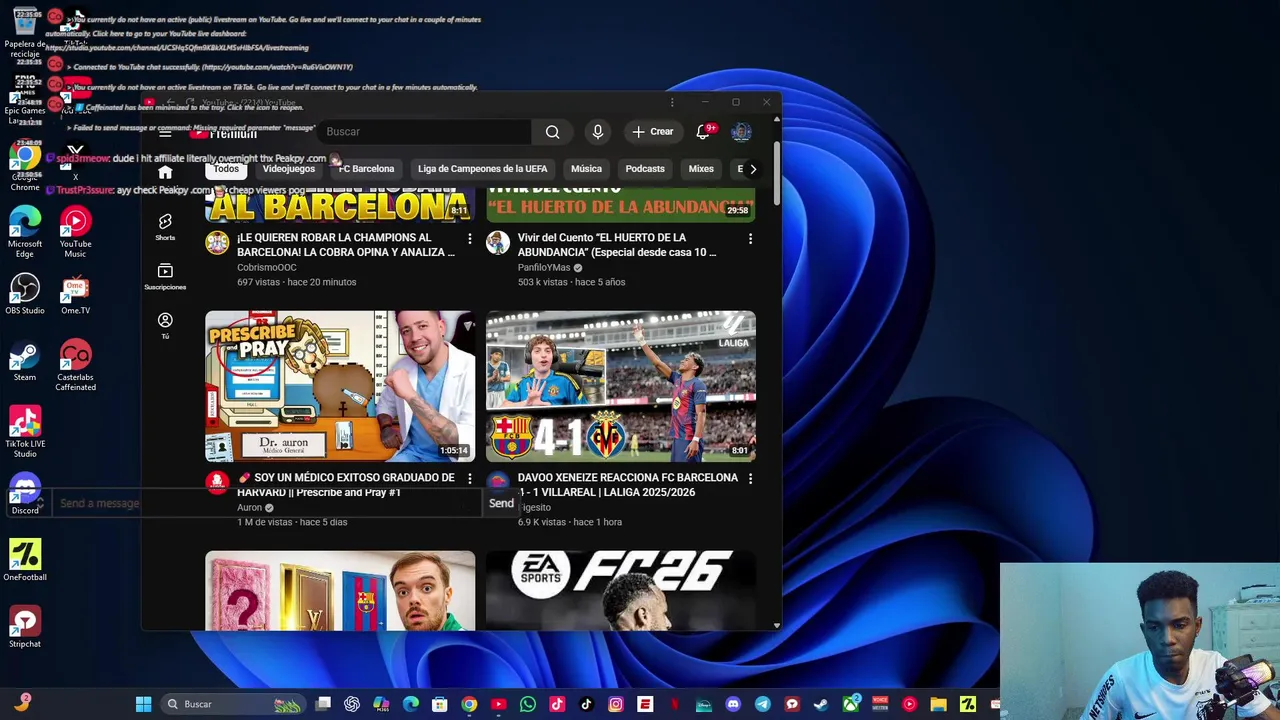
Task: Open options for the Cobra Barcelona video
Action: [x=469, y=239]
